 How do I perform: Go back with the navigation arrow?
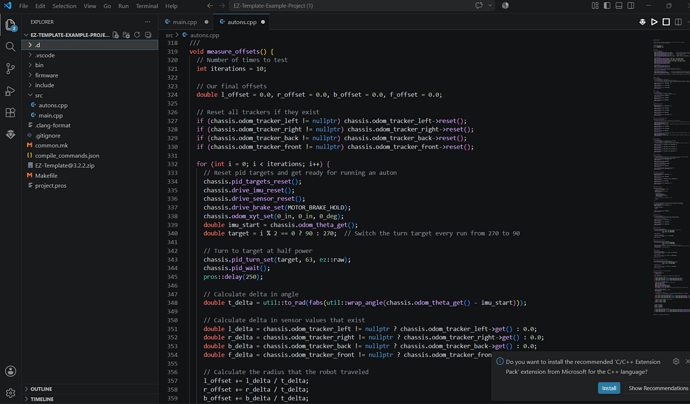210,6
